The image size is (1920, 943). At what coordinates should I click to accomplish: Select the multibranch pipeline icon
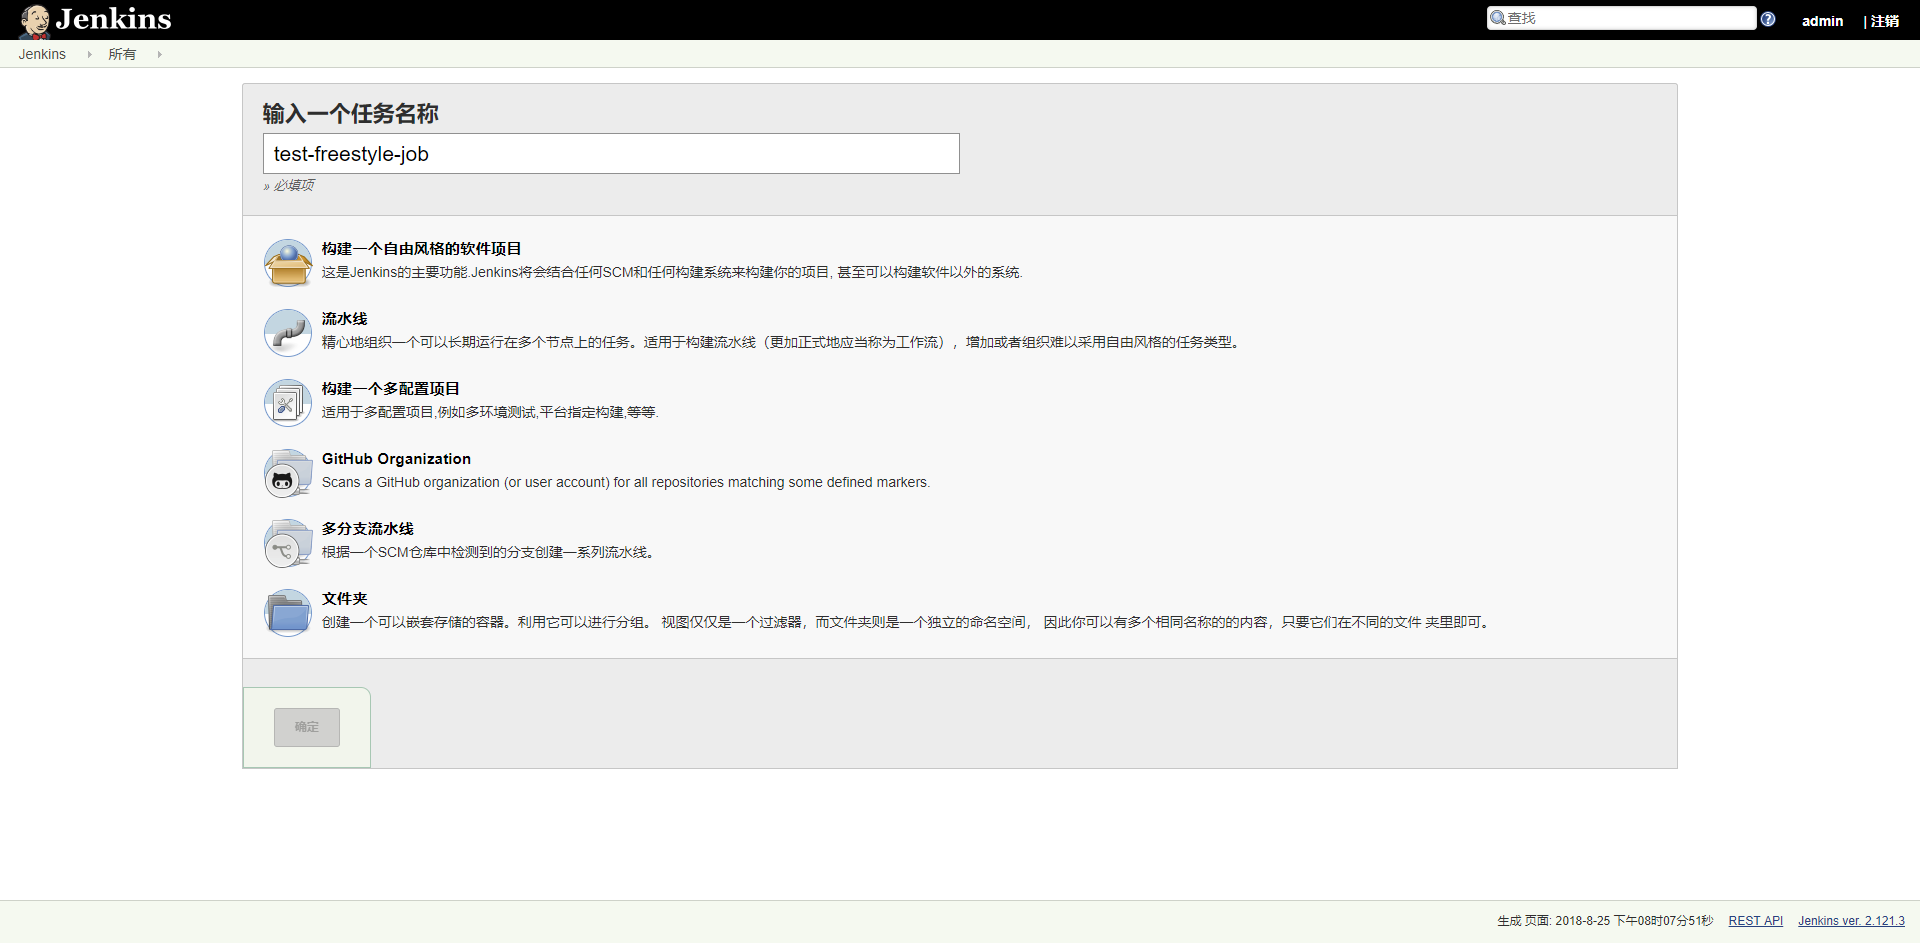[288, 543]
